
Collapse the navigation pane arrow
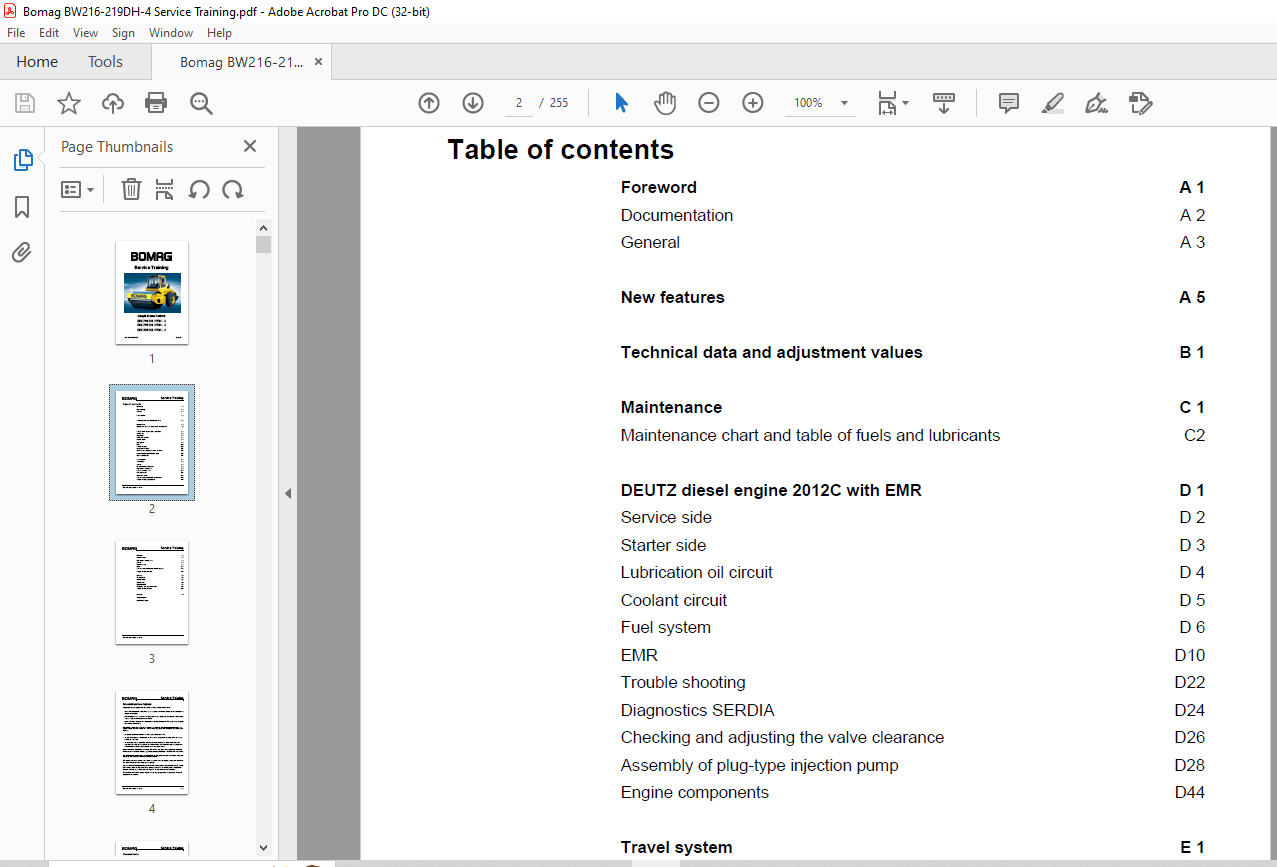[x=288, y=493]
